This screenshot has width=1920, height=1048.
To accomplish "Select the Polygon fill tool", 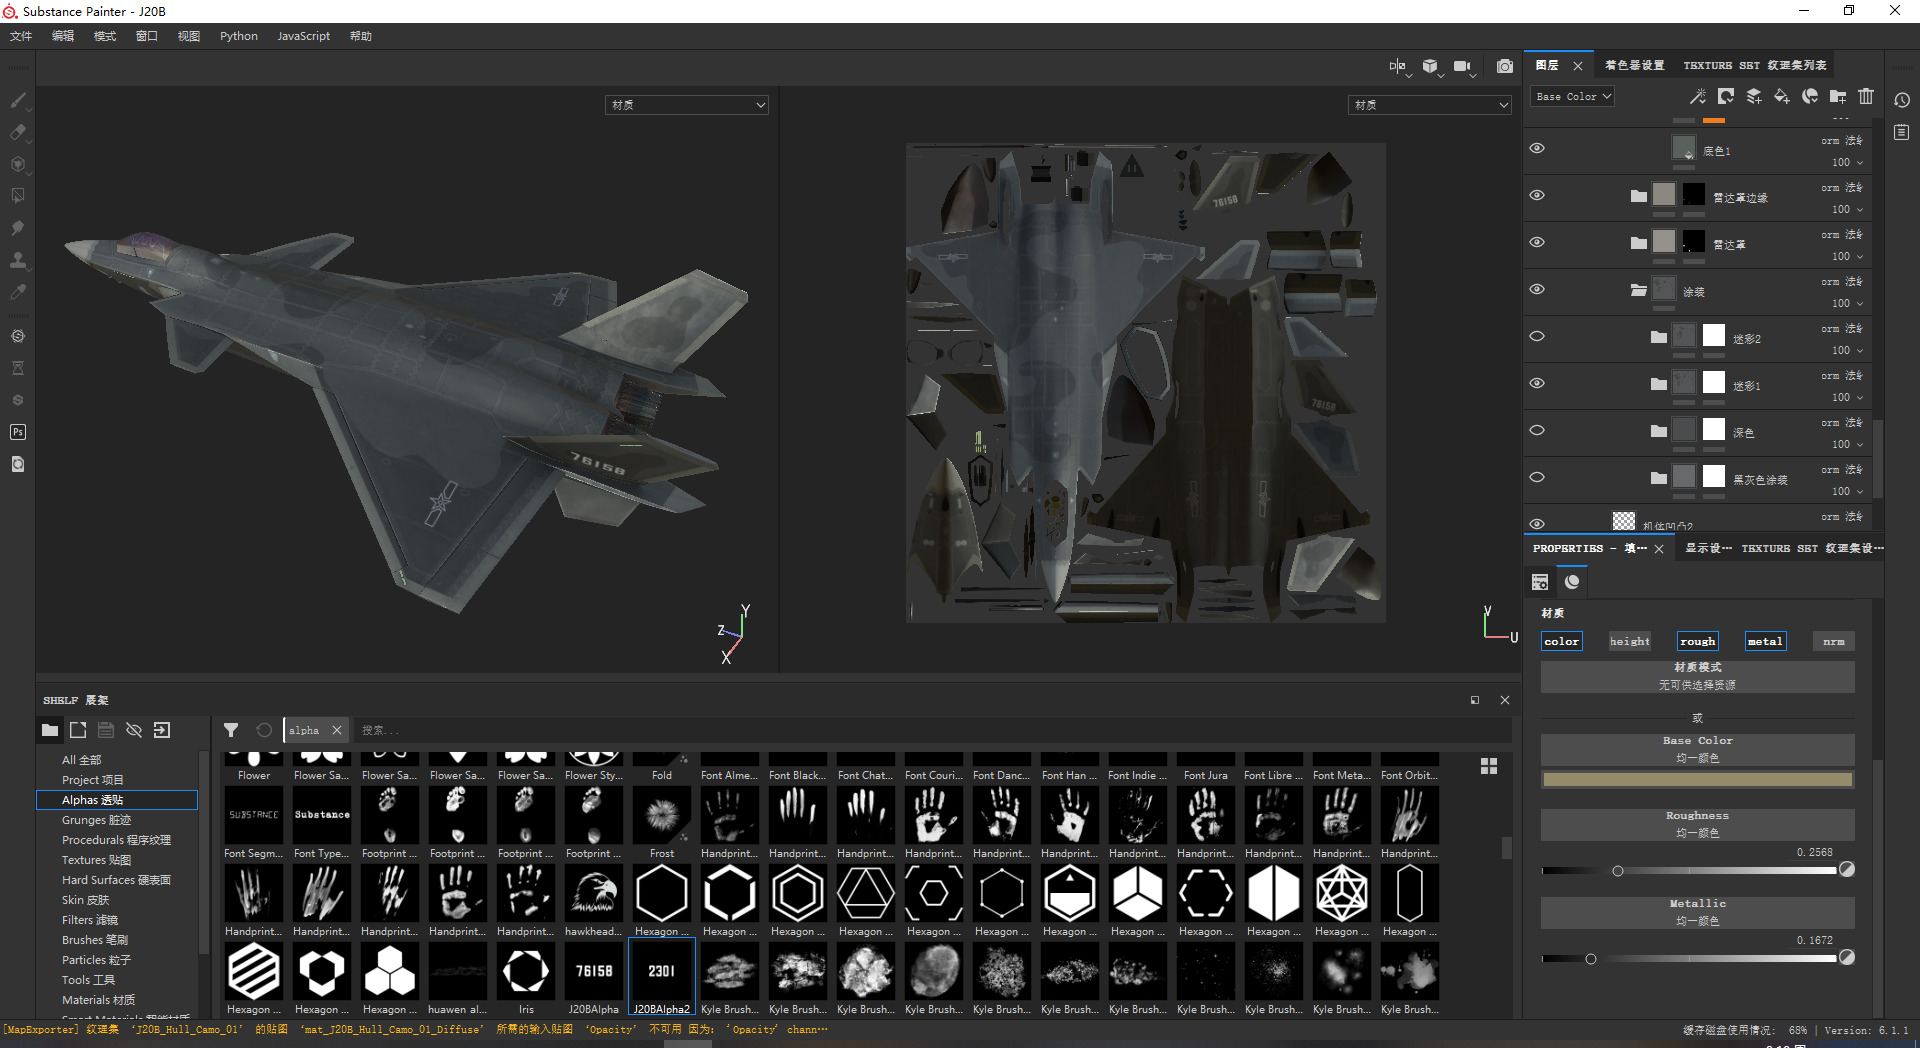I will (17, 196).
